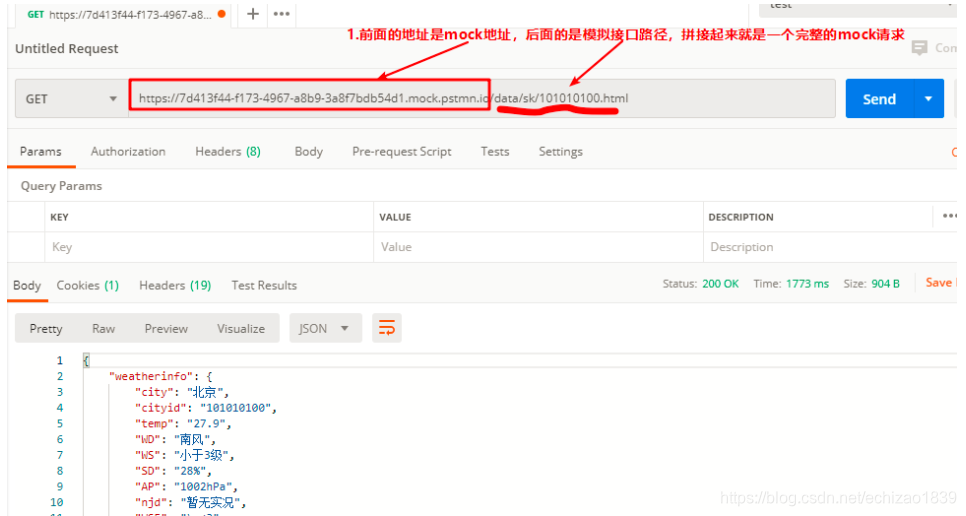Image resolution: width=966 pixels, height=516 pixels.
Task: Click the Key input field
Action: tap(209, 247)
